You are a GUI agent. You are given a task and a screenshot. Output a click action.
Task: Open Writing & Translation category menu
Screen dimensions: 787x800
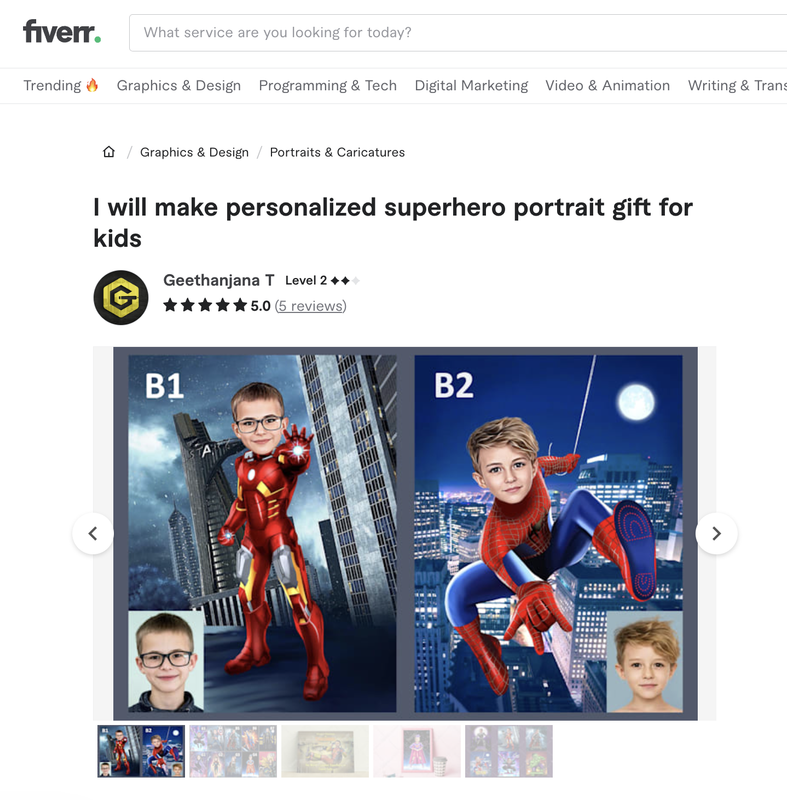click(737, 85)
